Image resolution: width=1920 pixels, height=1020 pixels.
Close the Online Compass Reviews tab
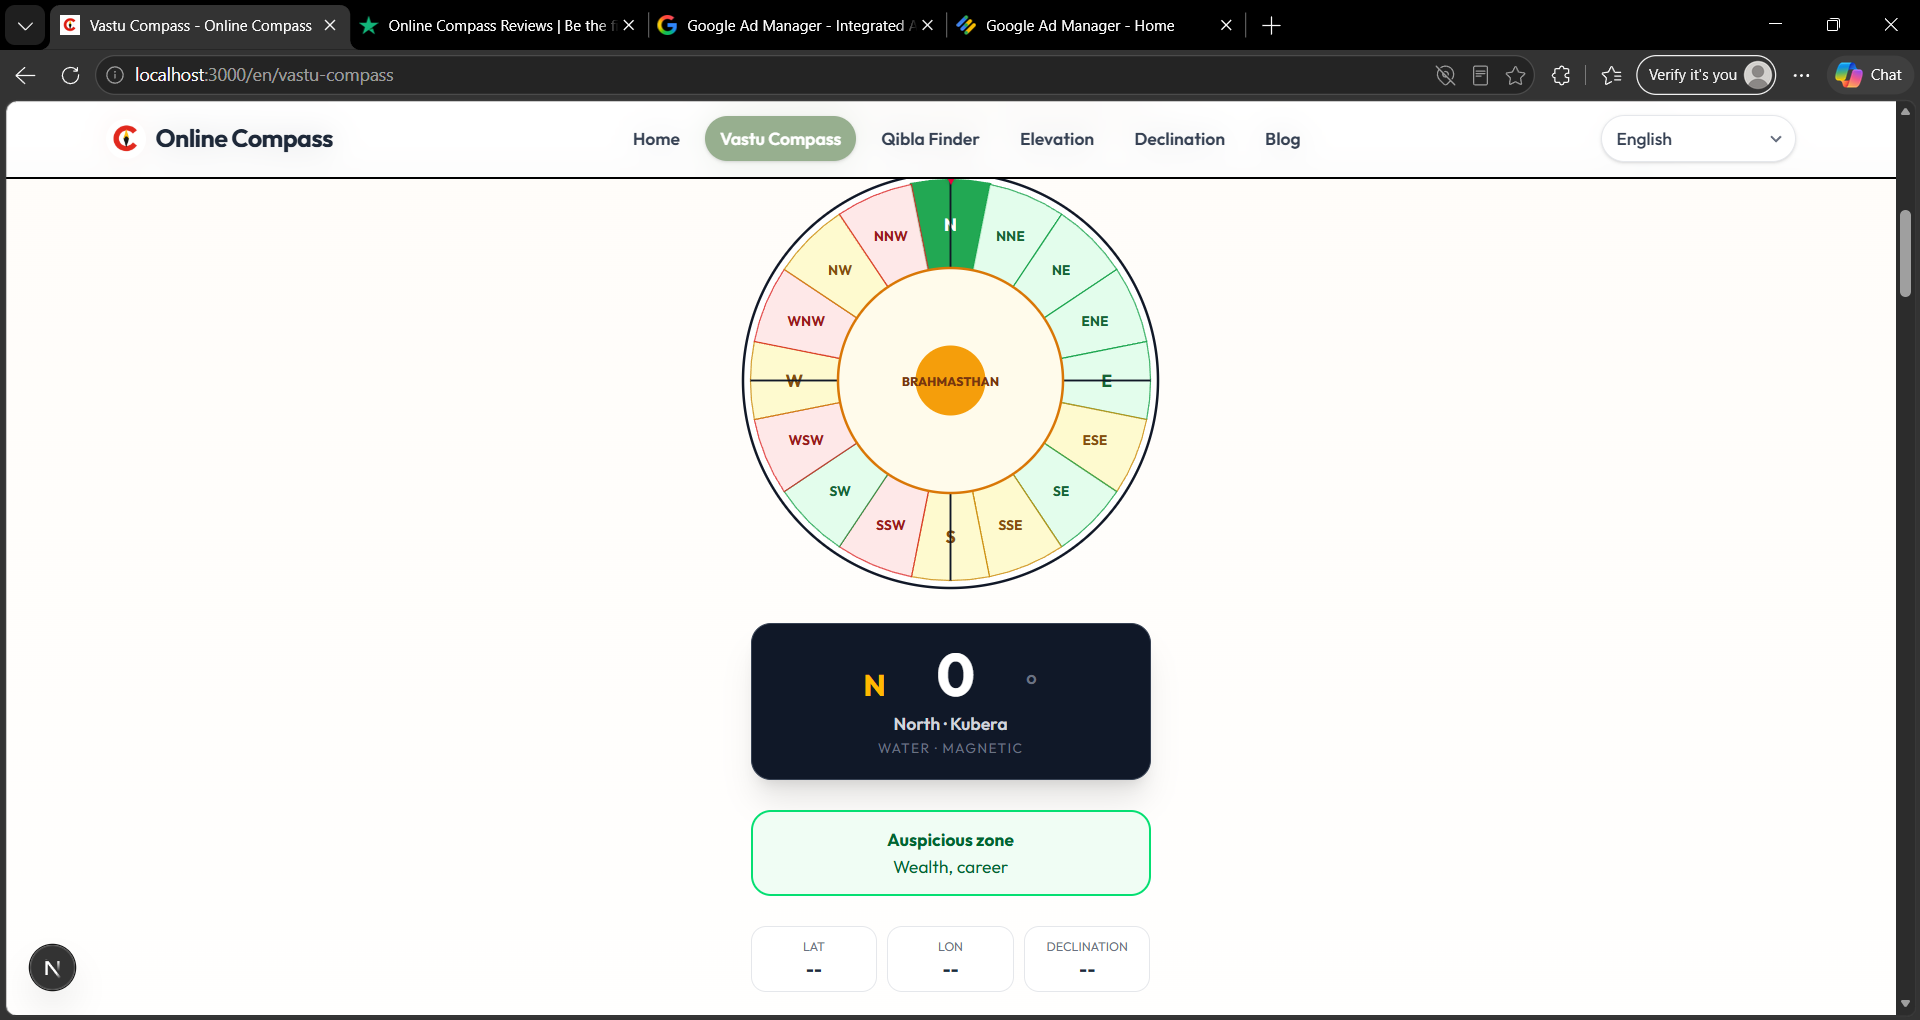click(x=629, y=25)
